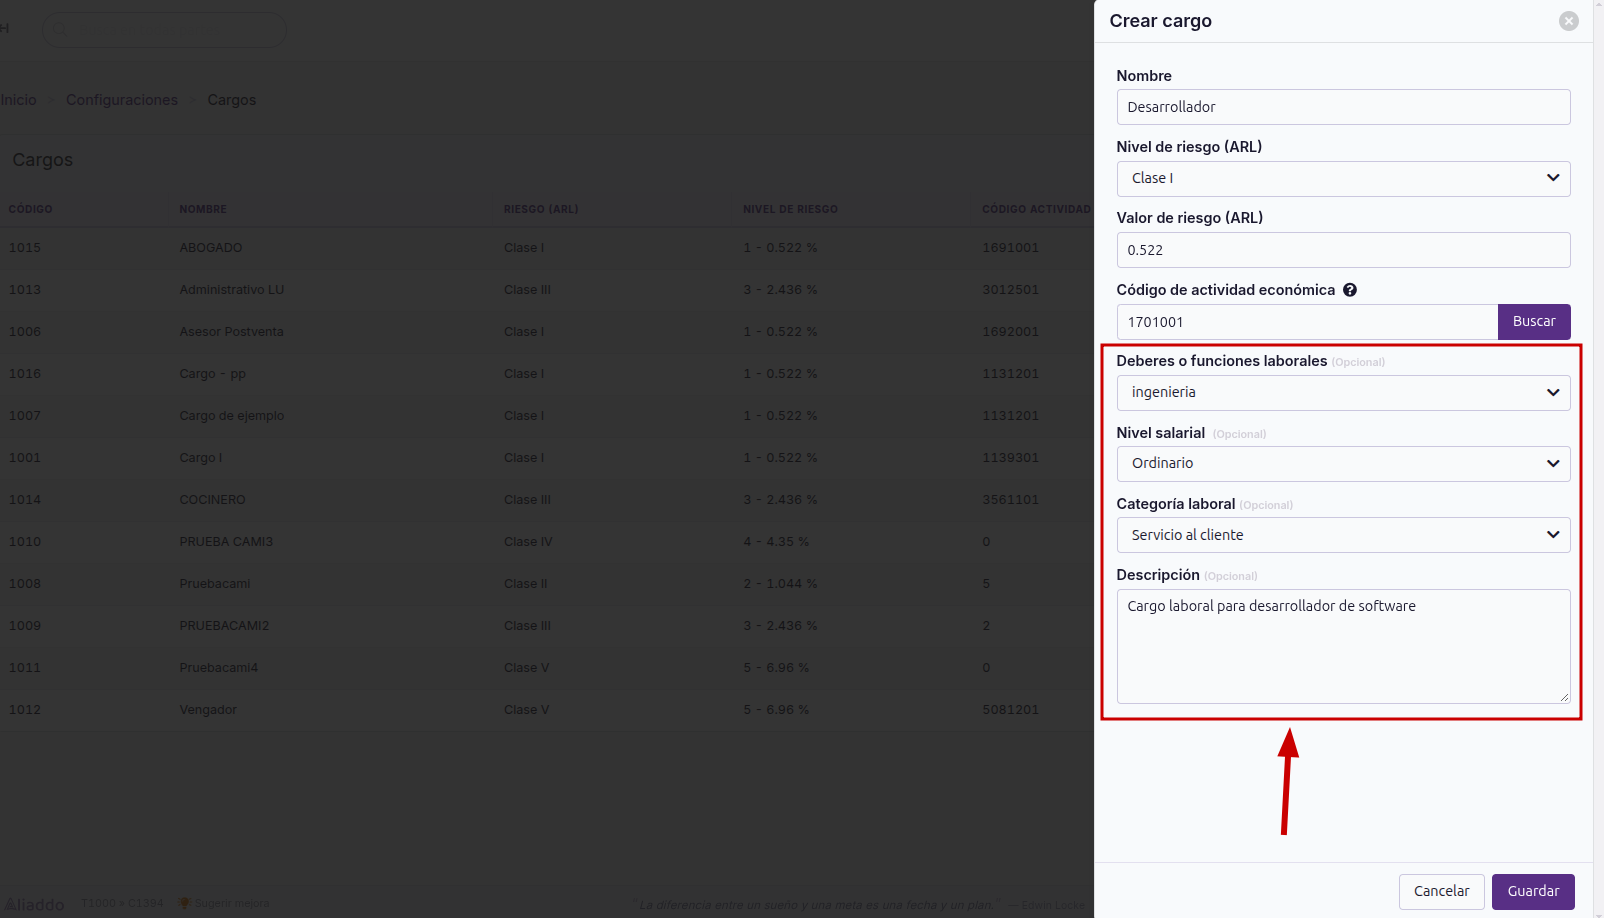Click activity code 5081201 cell

(1010, 710)
